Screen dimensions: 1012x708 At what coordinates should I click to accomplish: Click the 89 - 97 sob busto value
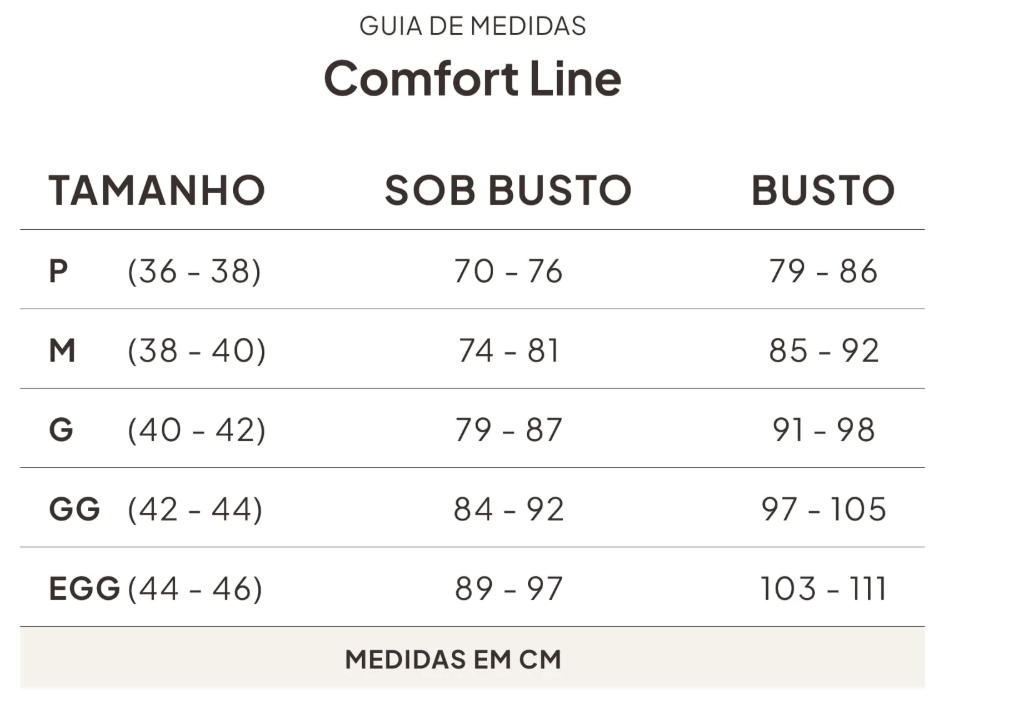click(x=508, y=589)
